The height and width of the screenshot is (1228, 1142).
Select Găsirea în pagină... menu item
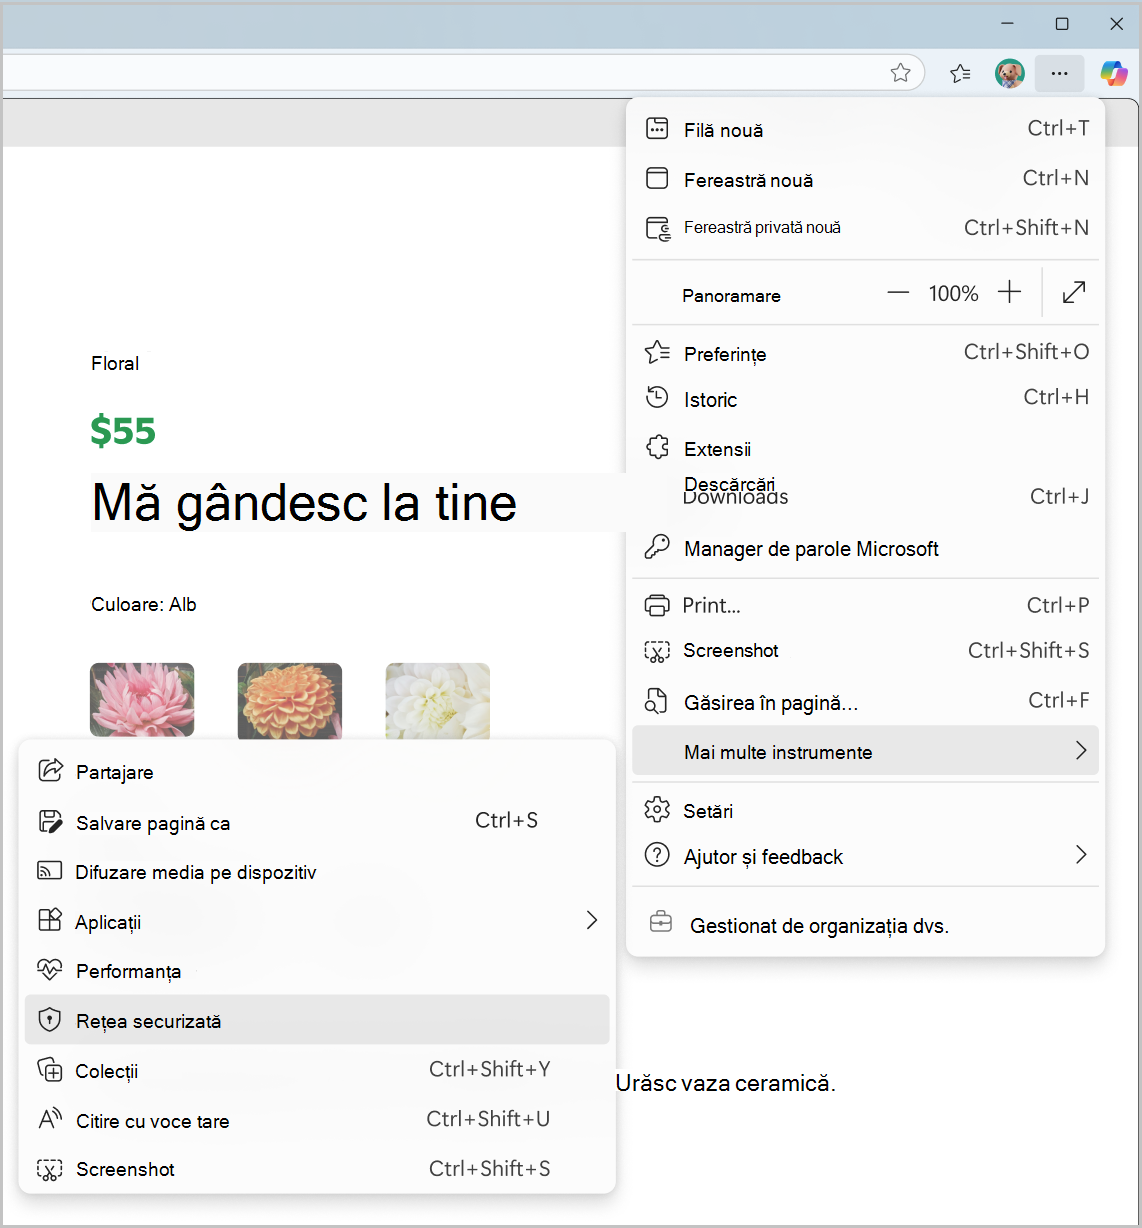pos(866,702)
